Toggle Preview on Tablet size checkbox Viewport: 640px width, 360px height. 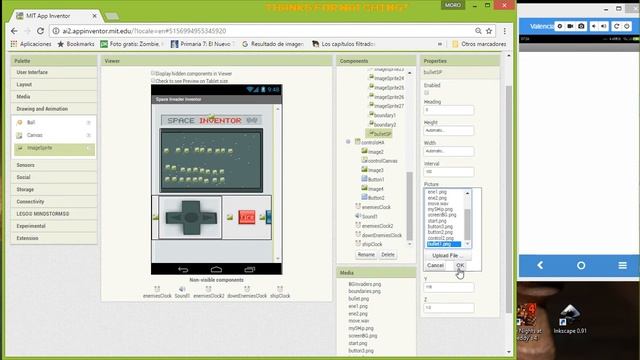click(153, 80)
